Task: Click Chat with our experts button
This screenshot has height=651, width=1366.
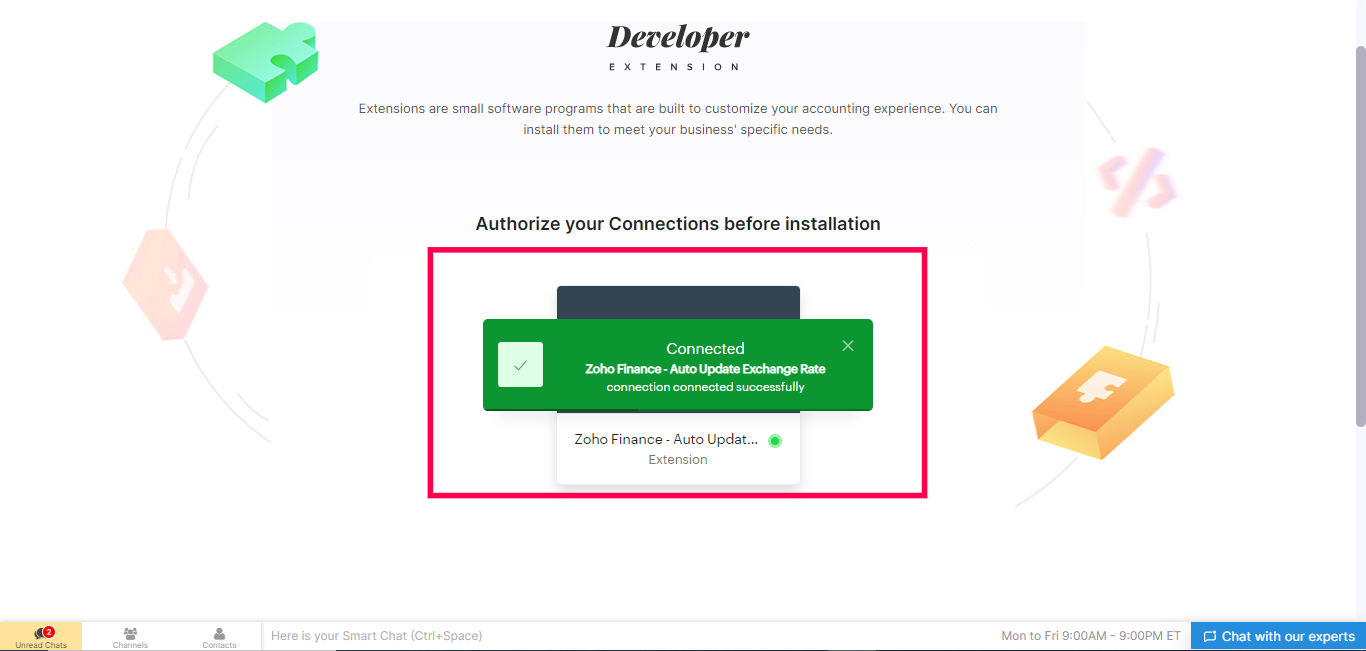Action: tap(1278, 636)
